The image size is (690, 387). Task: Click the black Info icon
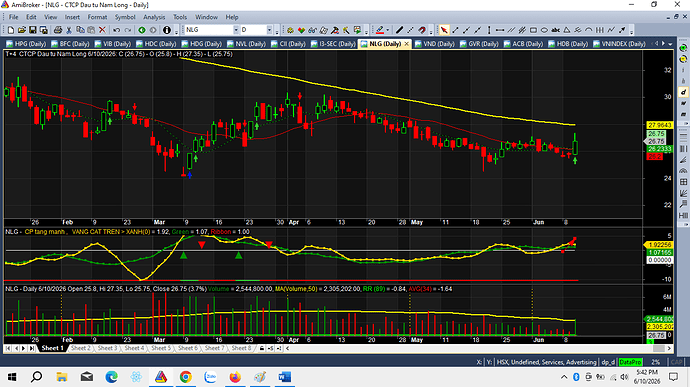[x=167, y=30]
